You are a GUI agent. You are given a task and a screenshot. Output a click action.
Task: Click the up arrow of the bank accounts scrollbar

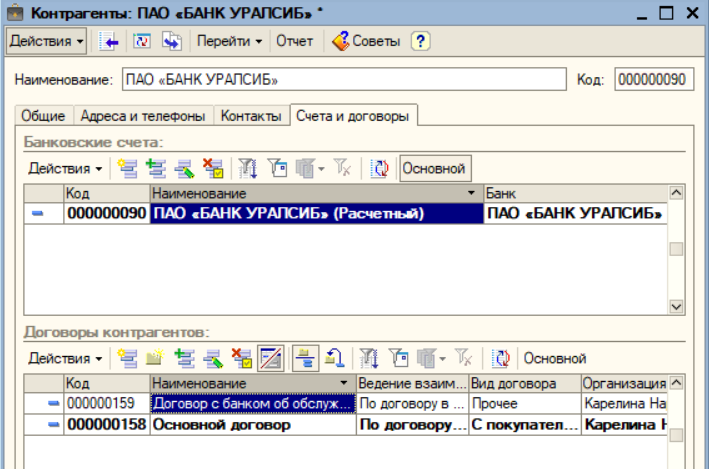pos(676,193)
